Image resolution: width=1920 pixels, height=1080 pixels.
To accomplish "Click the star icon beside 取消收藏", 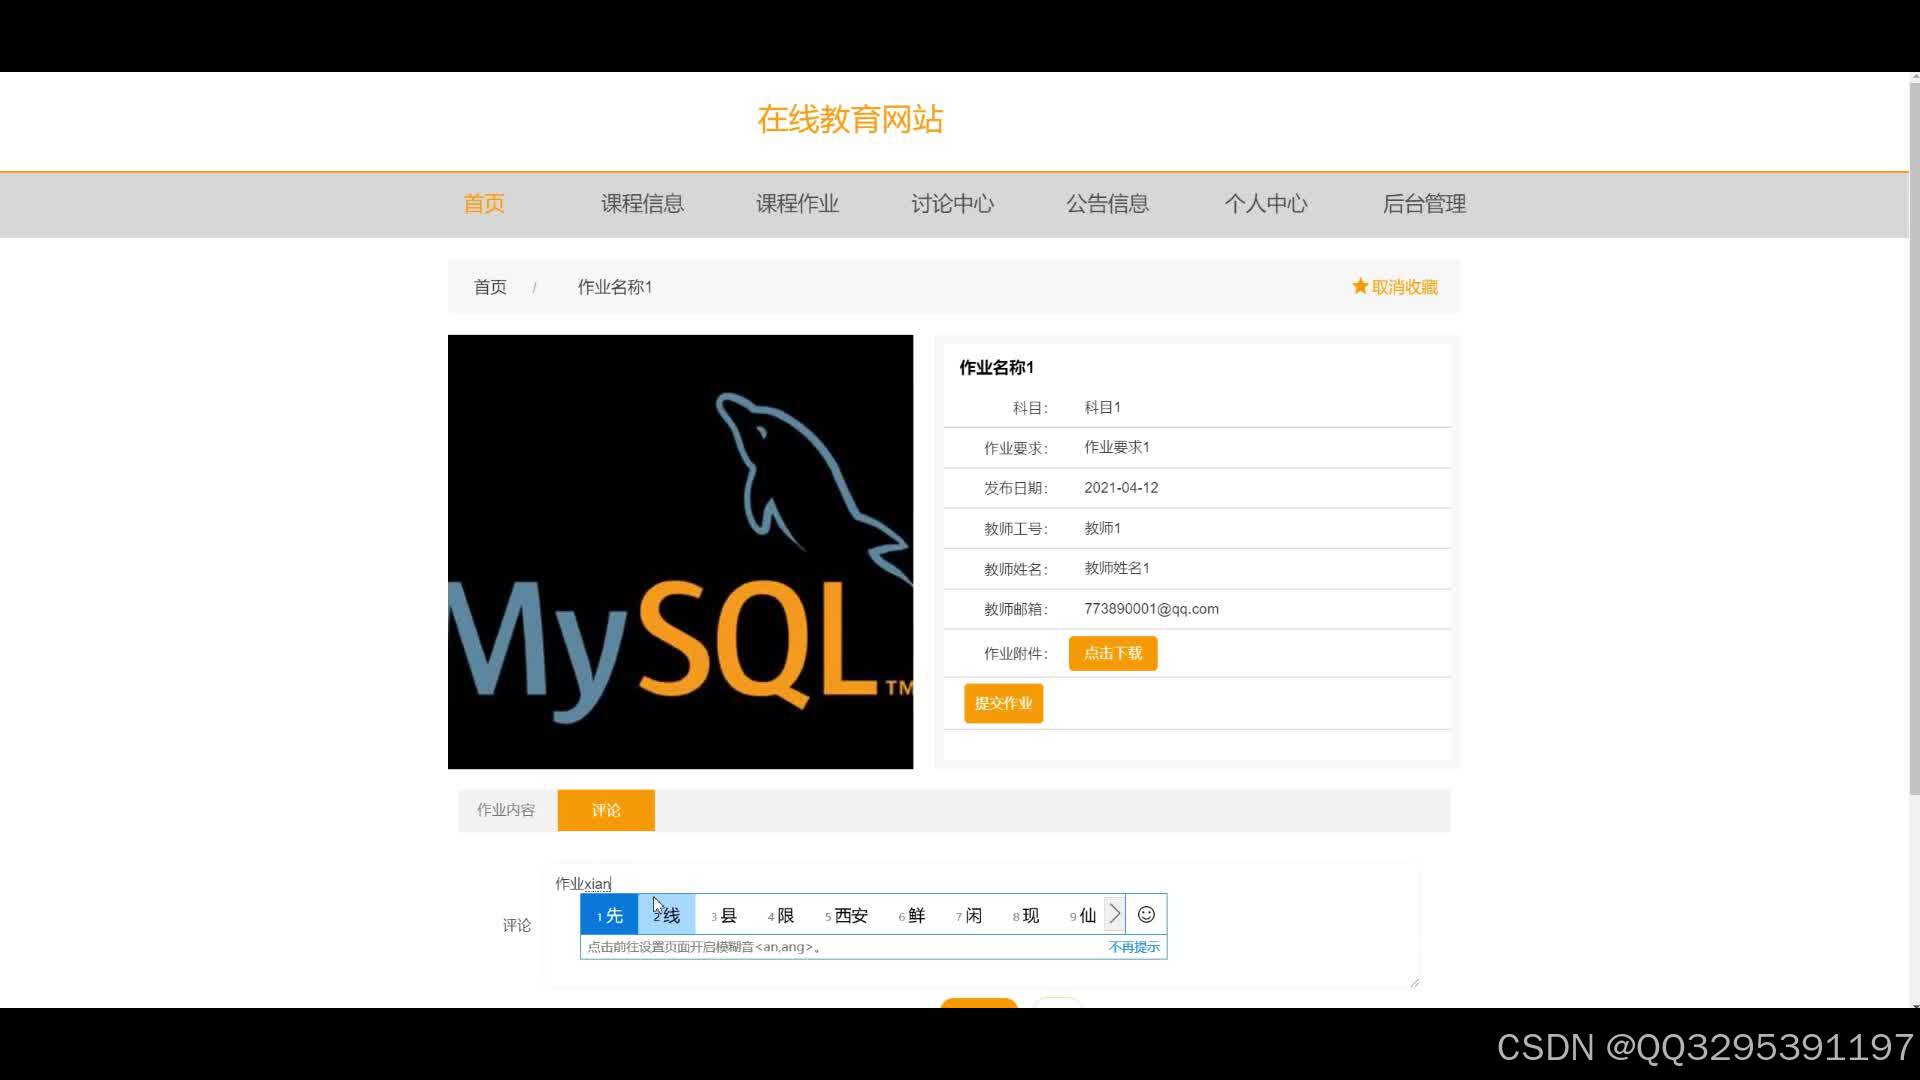I will point(1360,286).
